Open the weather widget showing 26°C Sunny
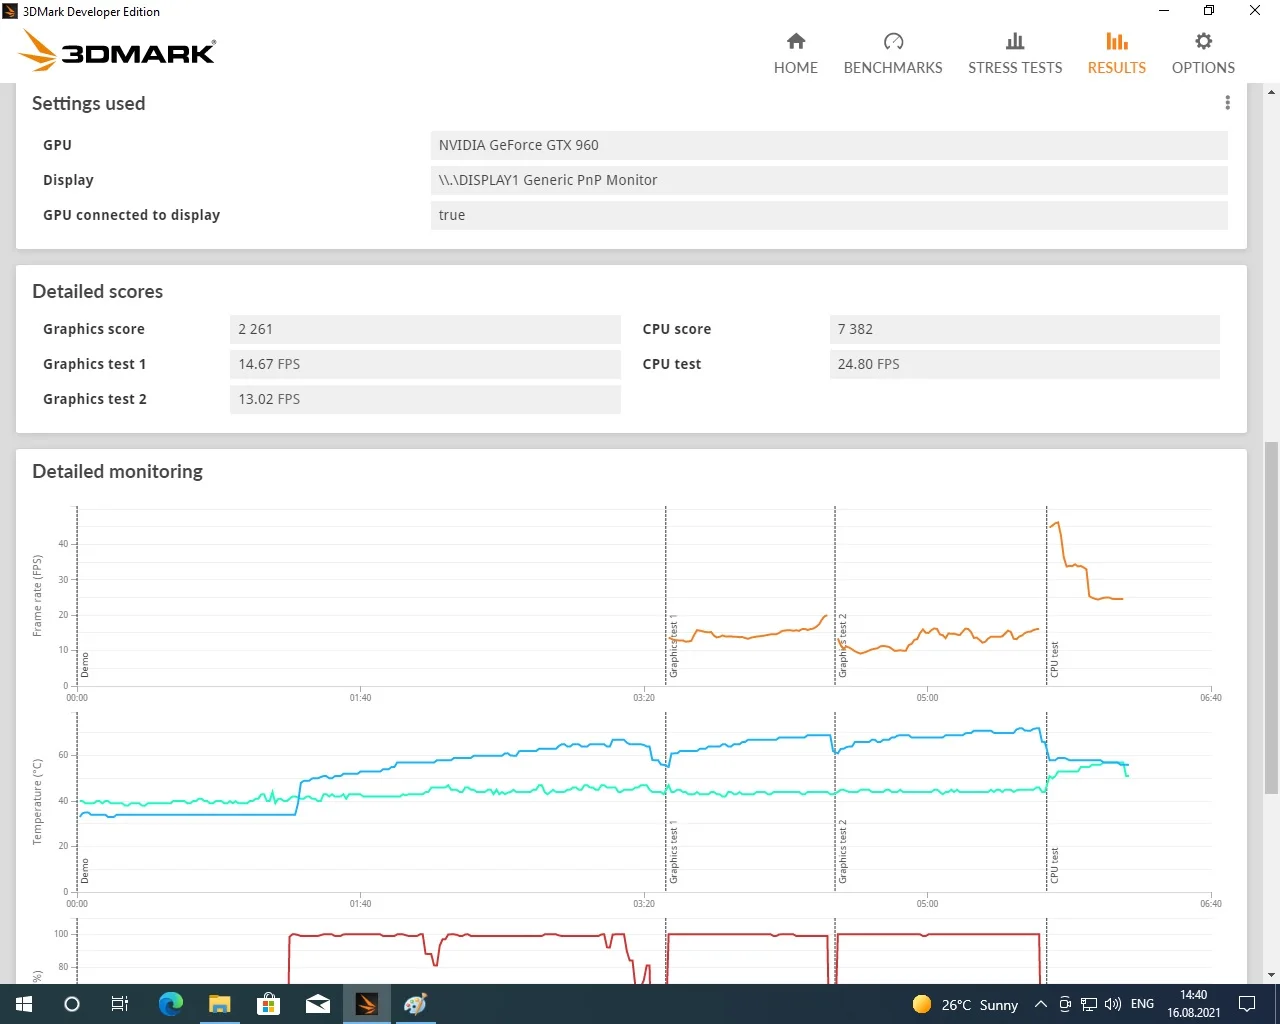The image size is (1280, 1024). click(965, 1004)
